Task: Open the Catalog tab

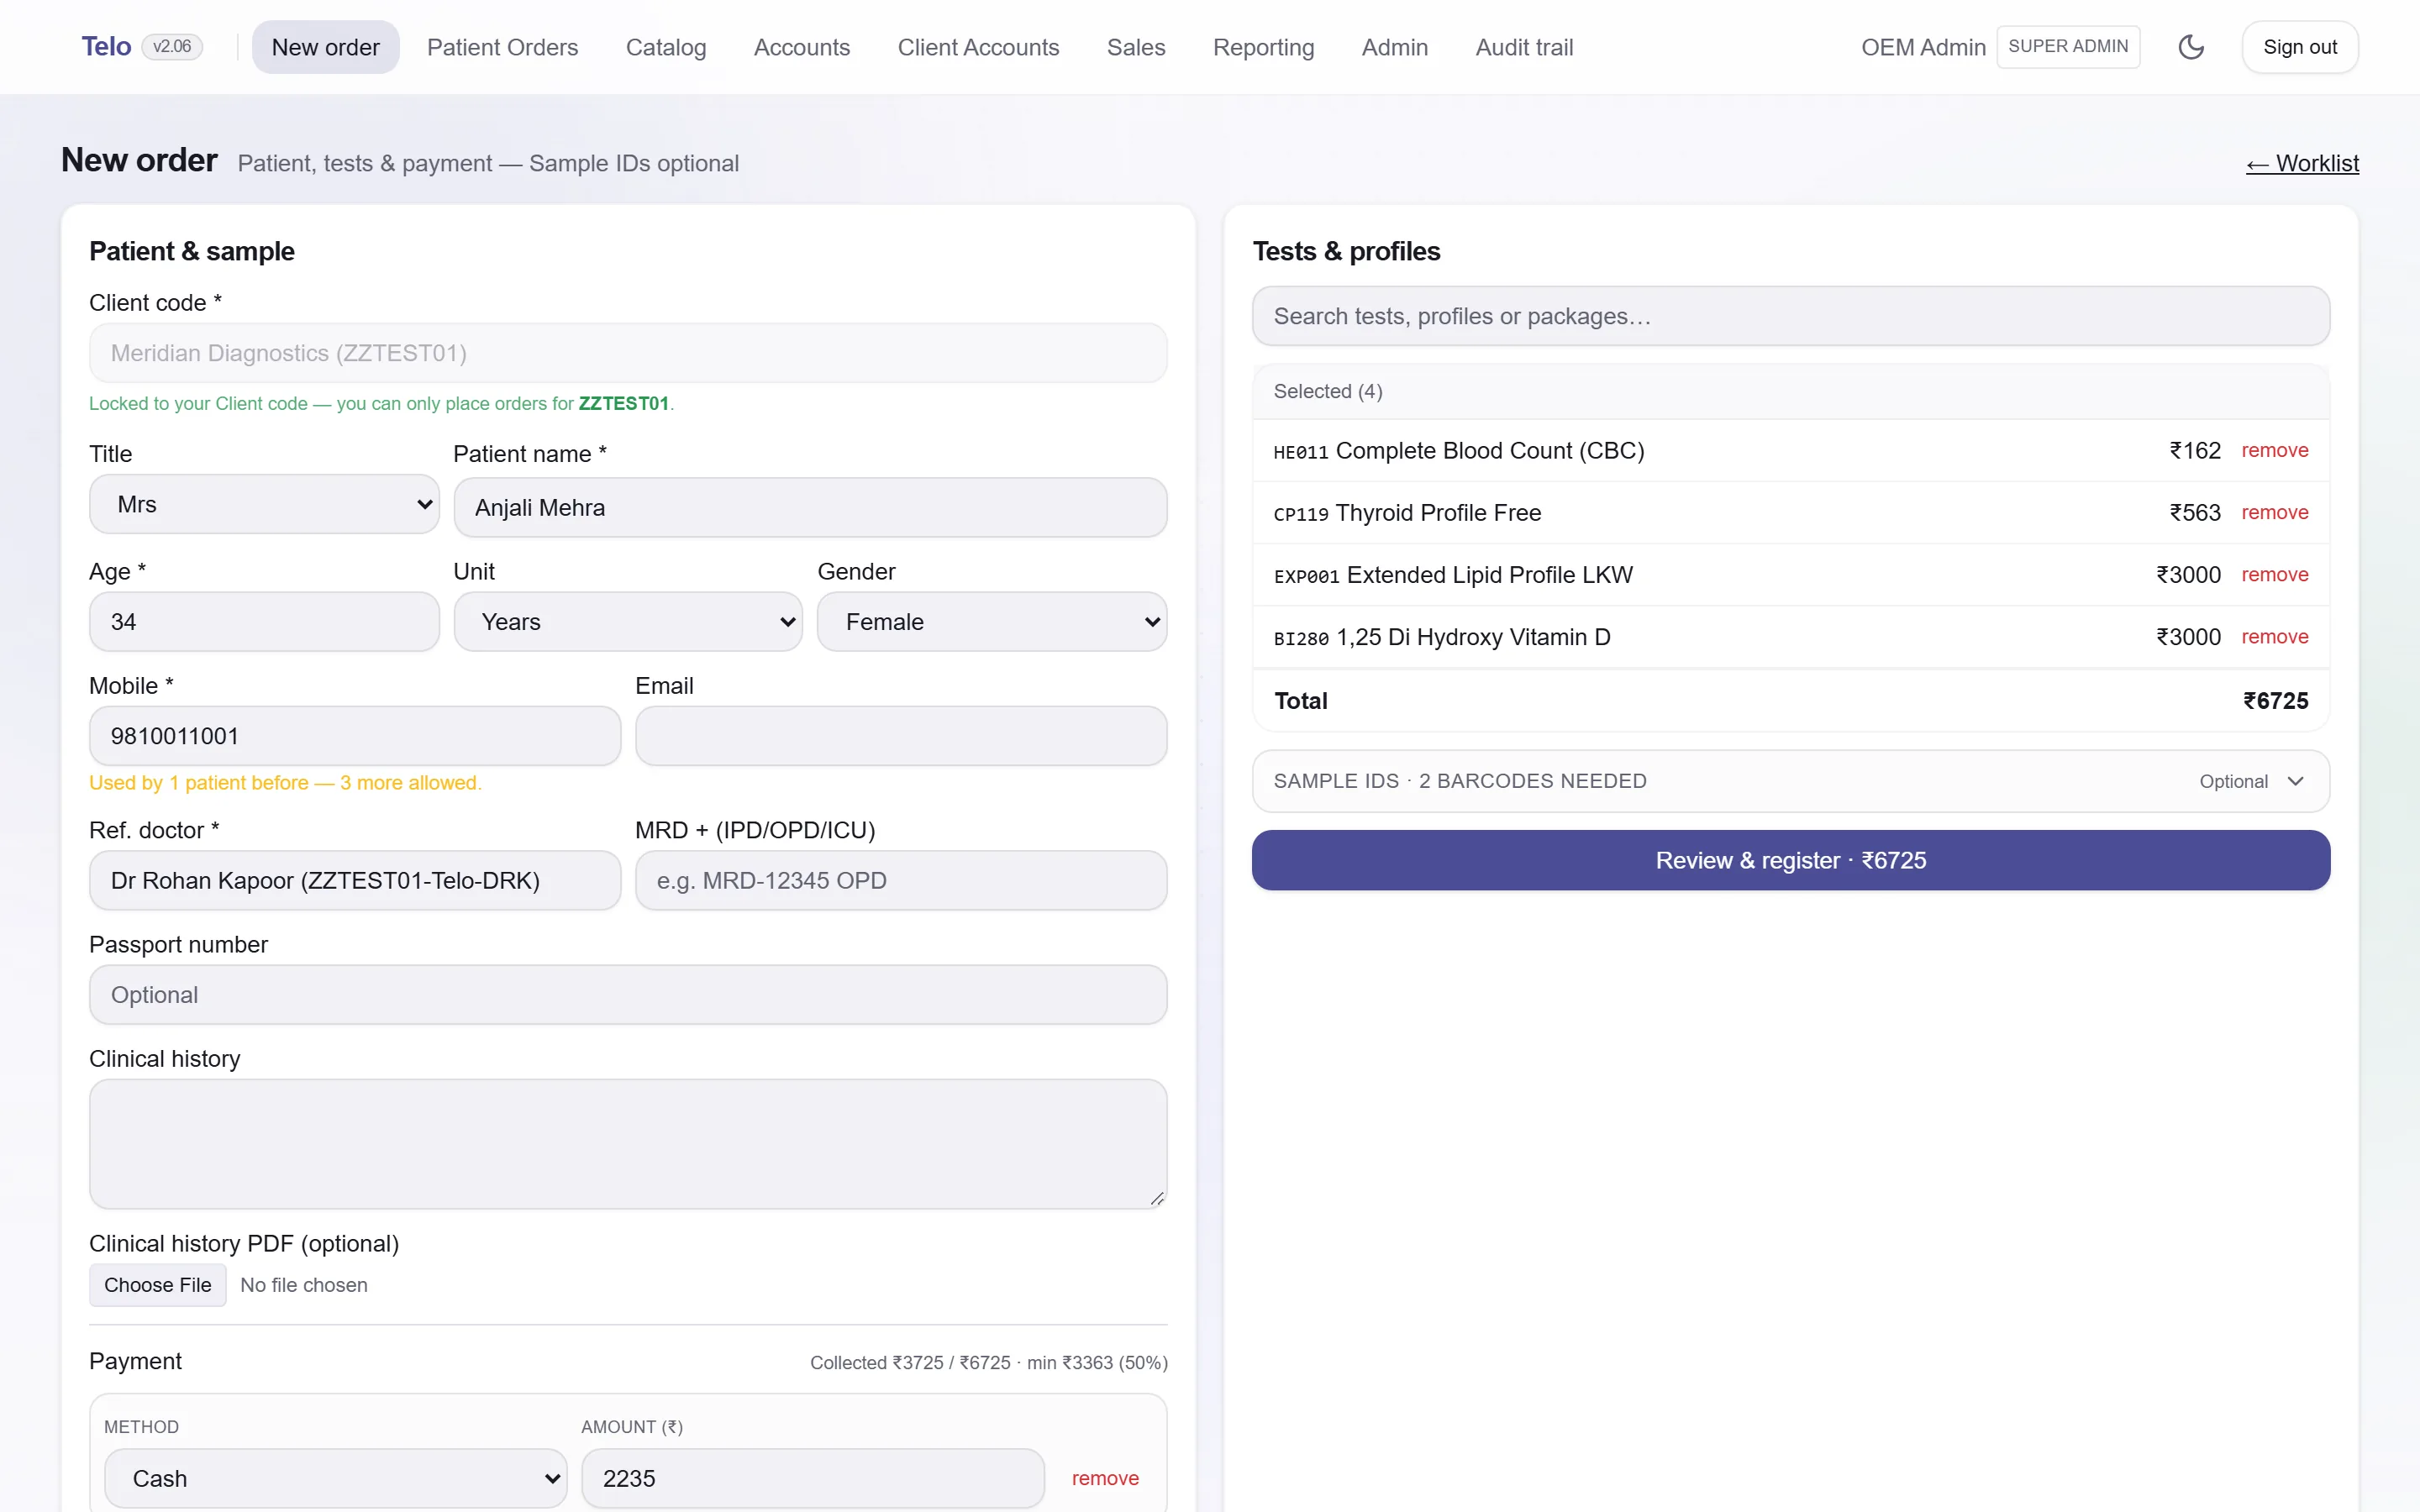Action: tap(666, 47)
